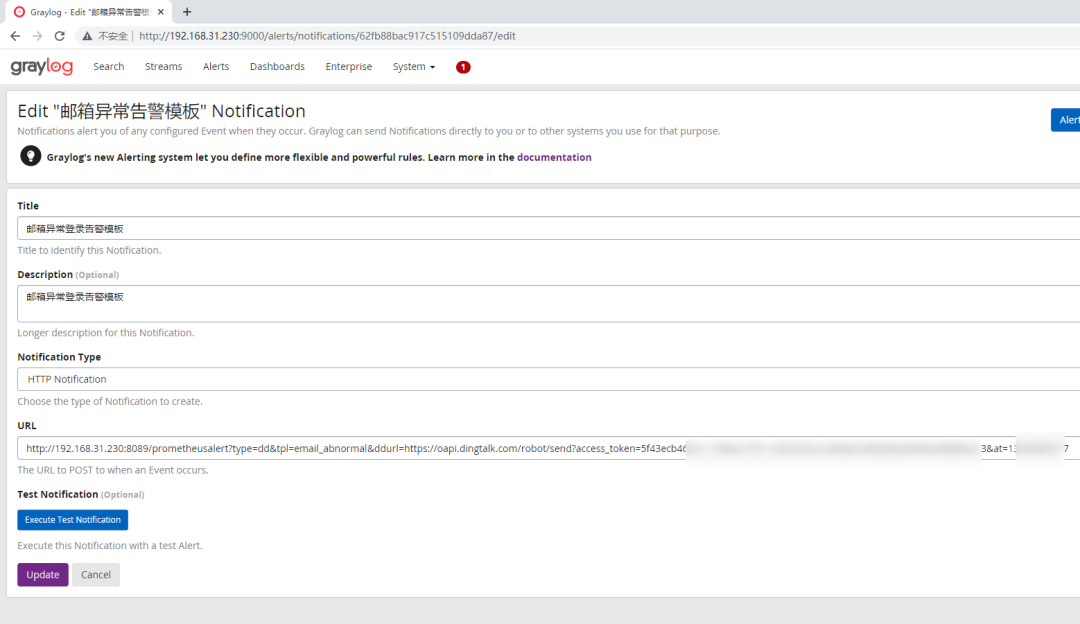Expand the System dropdown menu
Screen dimensions: 1080x624
point(413,66)
